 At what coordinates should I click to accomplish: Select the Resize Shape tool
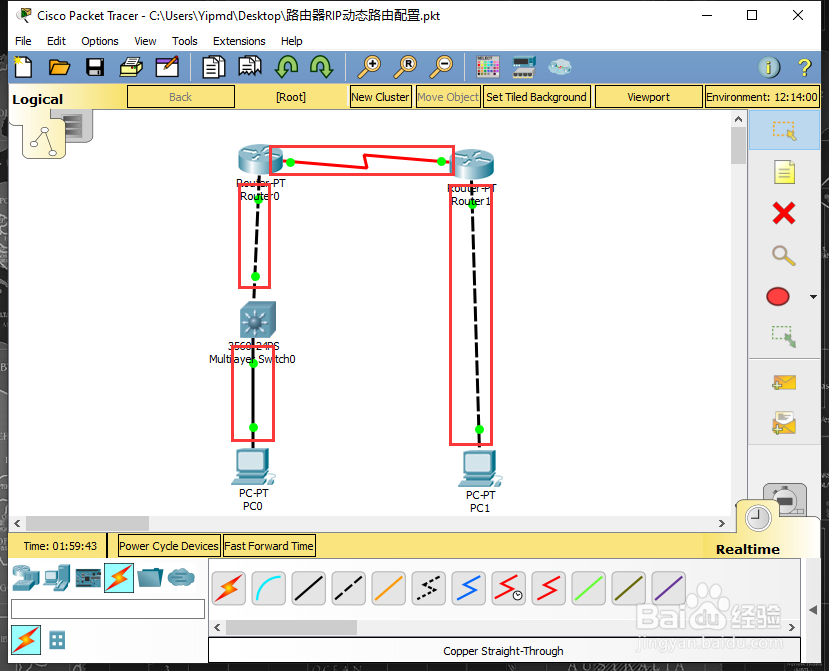click(784, 336)
